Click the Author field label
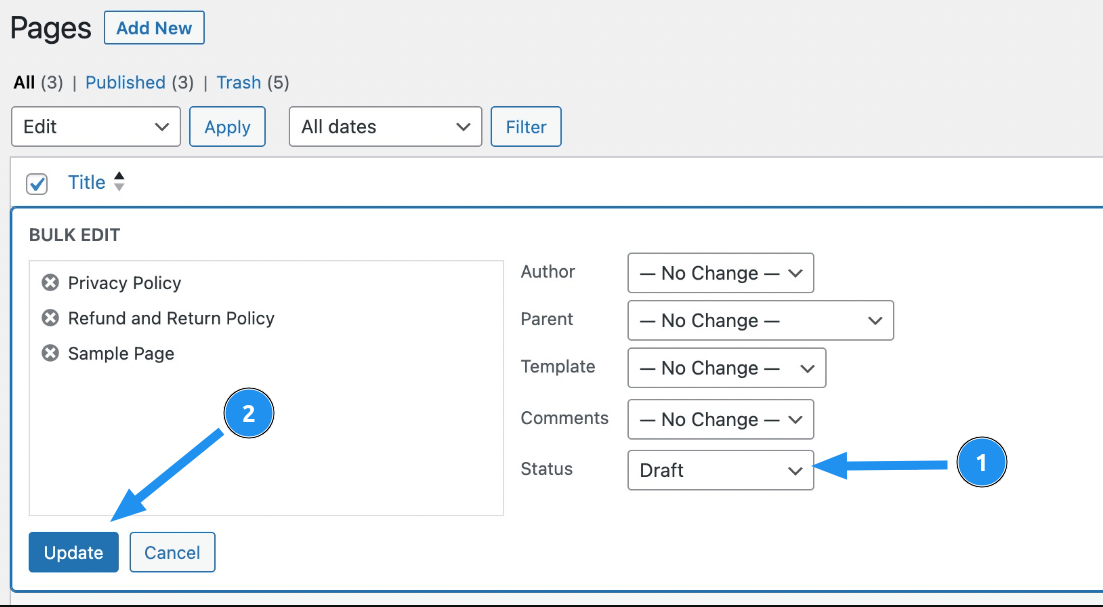The width and height of the screenshot is (1103, 607). (548, 271)
